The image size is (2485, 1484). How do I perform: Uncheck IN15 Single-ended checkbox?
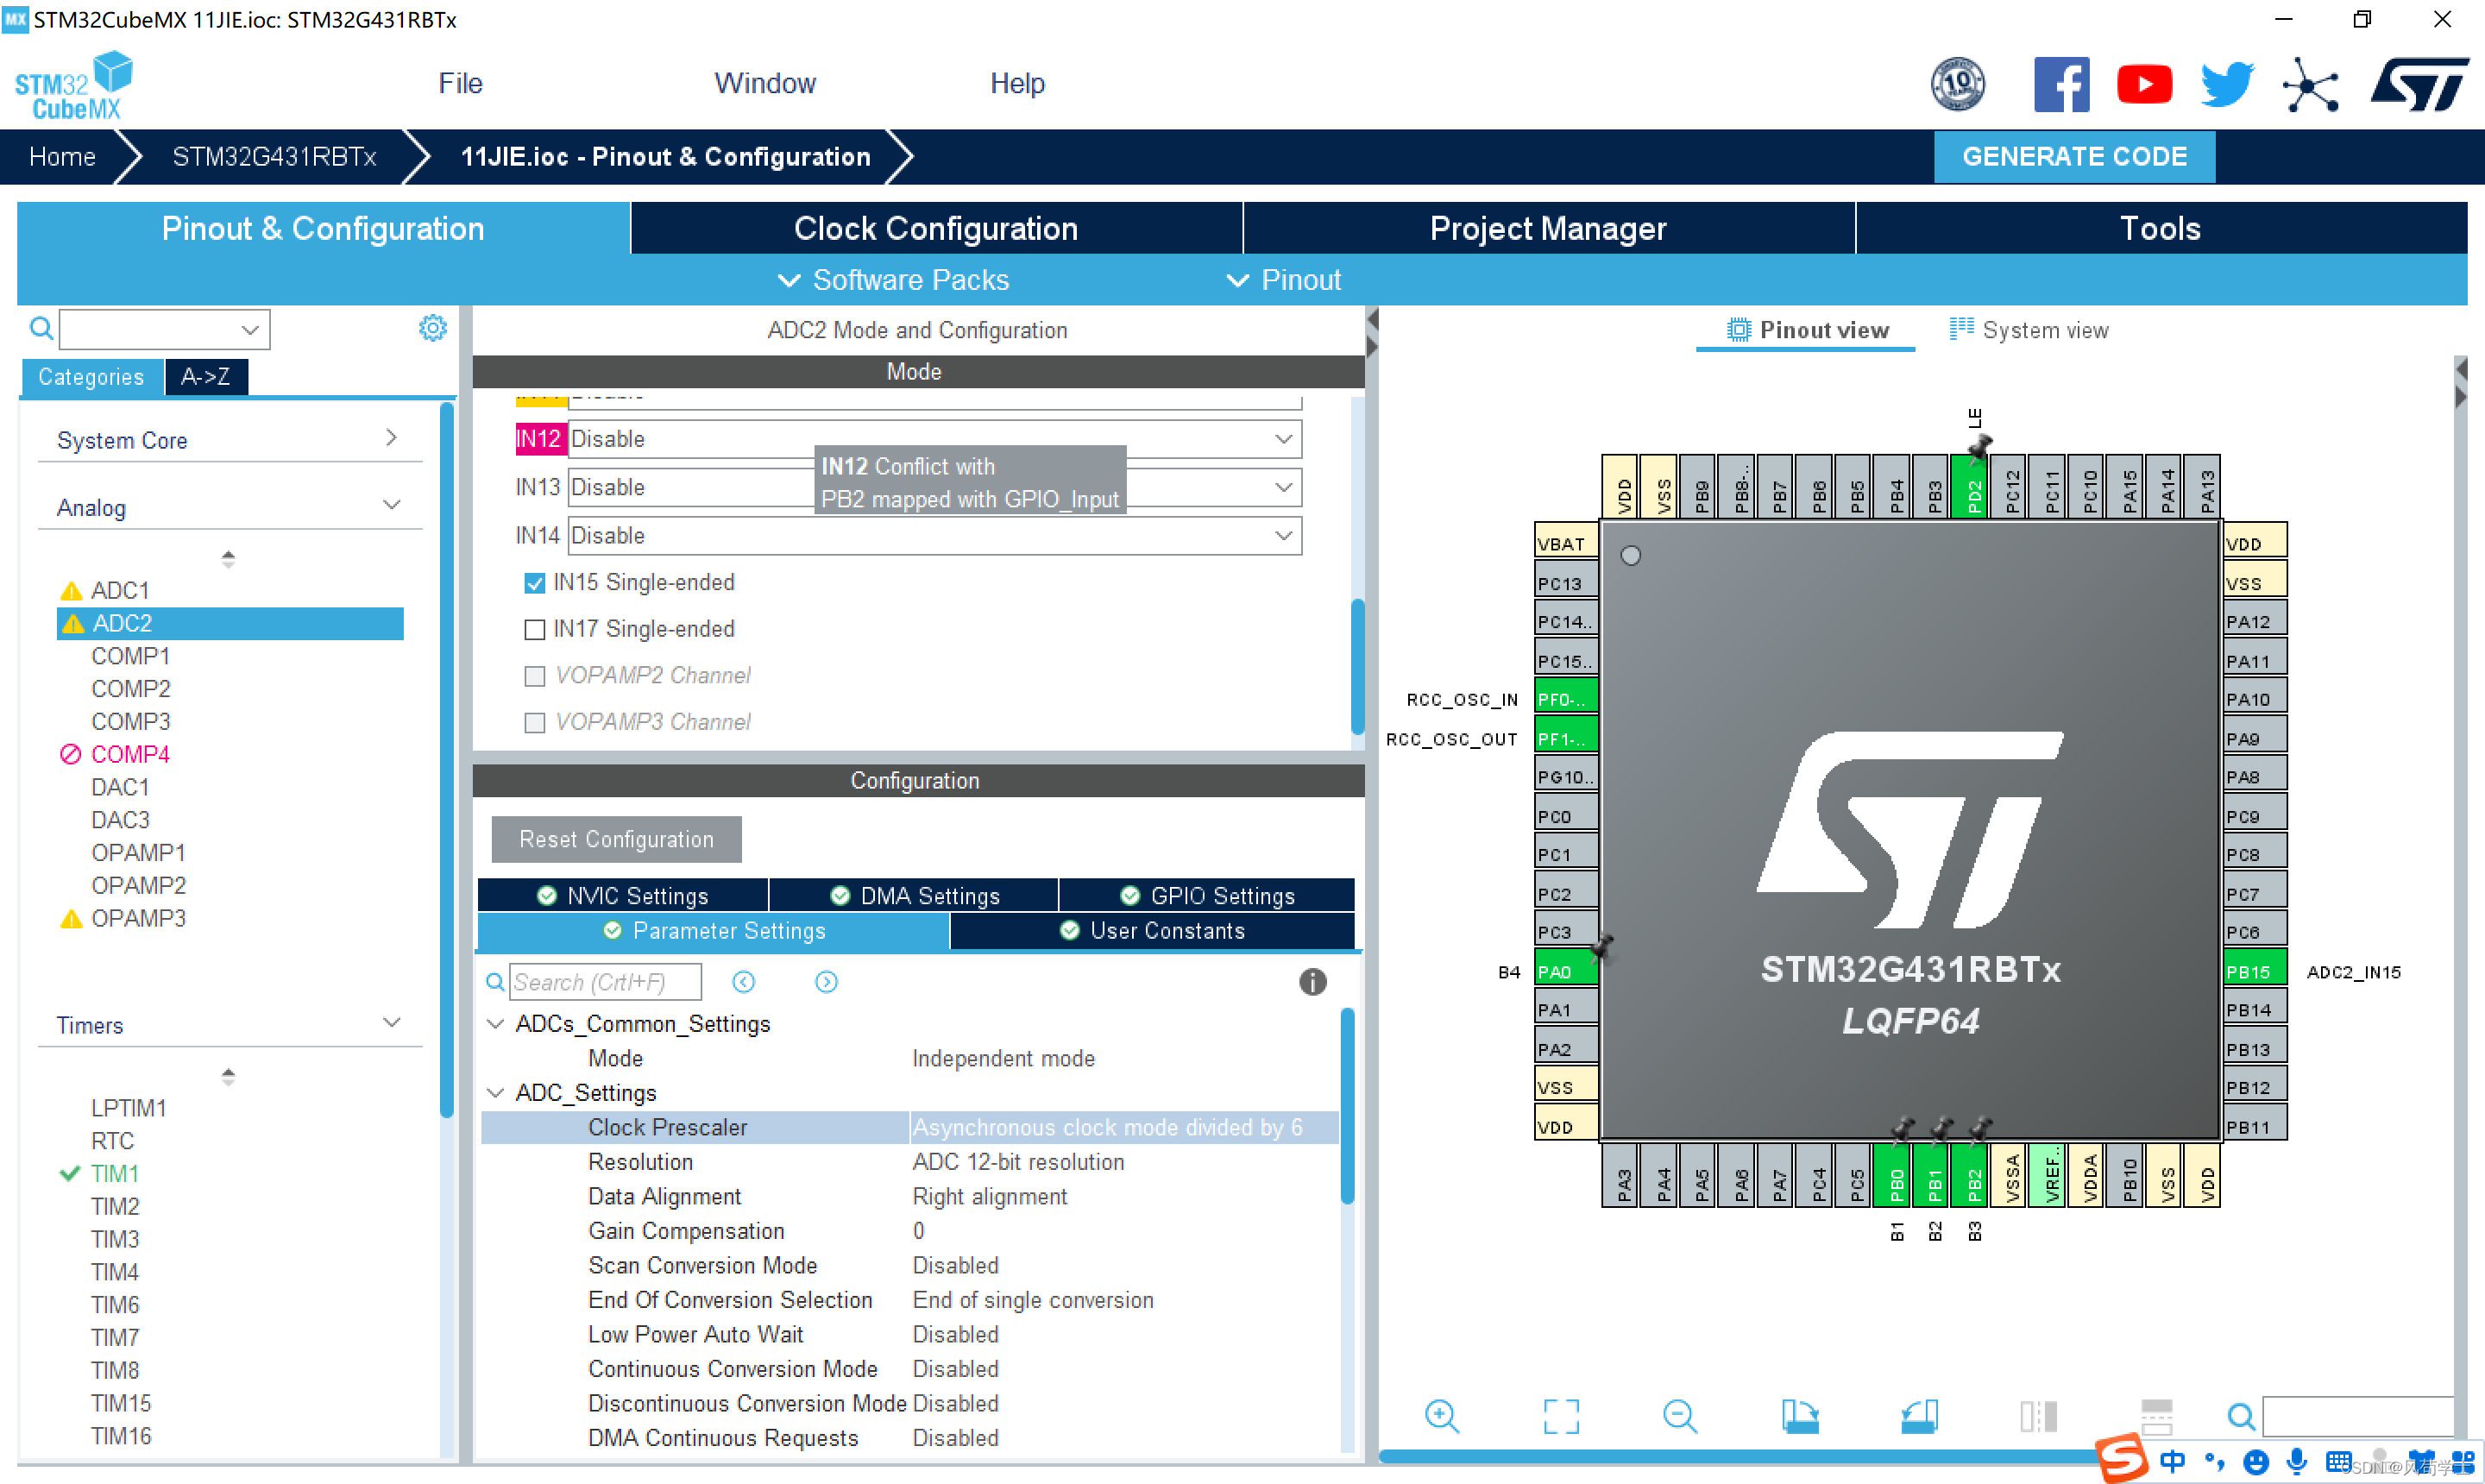(535, 583)
